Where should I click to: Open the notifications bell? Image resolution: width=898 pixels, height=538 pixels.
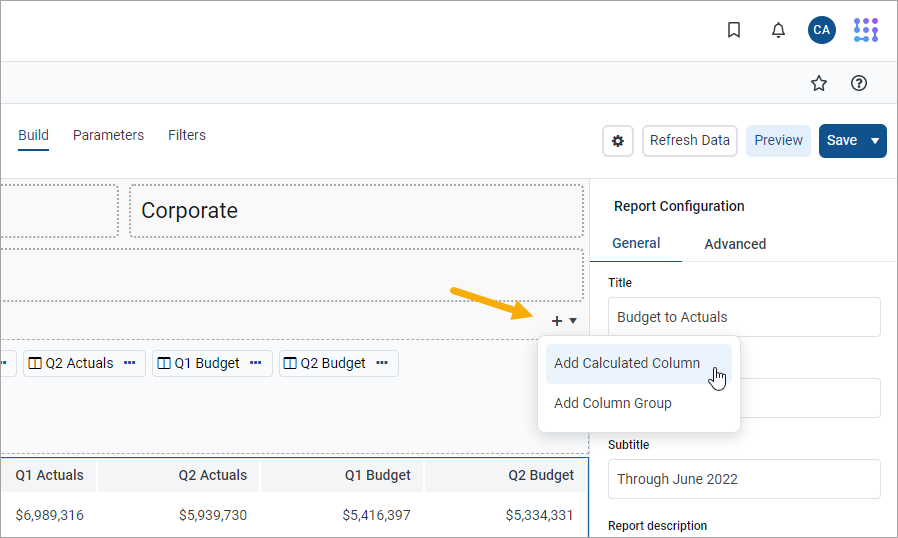click(x=778, y=30)
